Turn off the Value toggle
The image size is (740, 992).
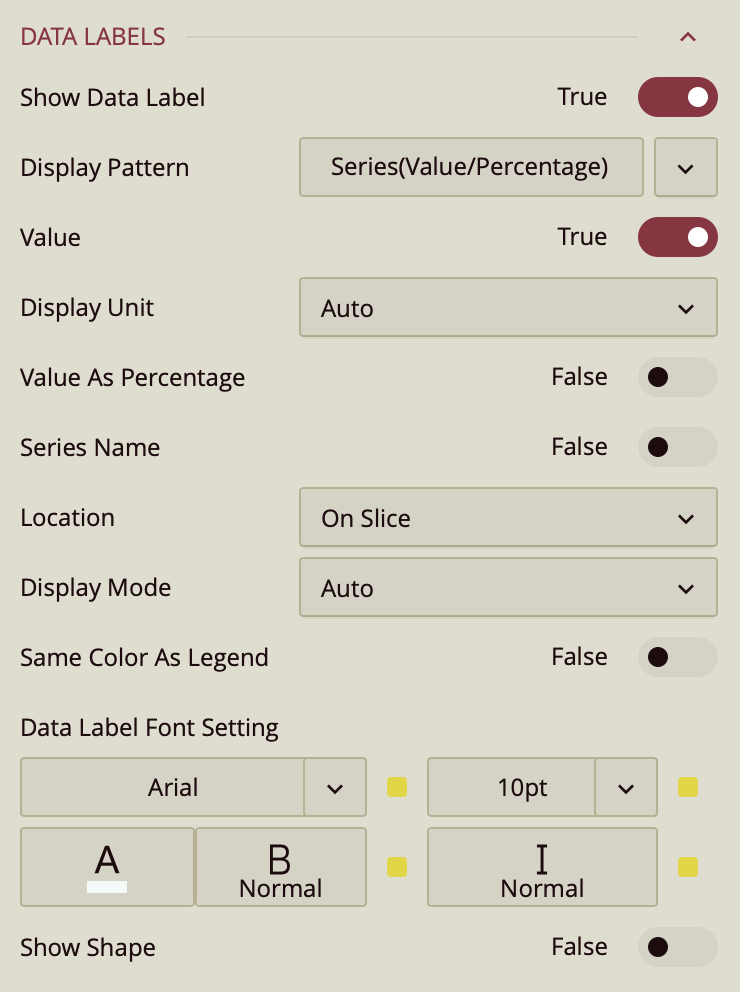pyautogui.click(x=677, y=237)
